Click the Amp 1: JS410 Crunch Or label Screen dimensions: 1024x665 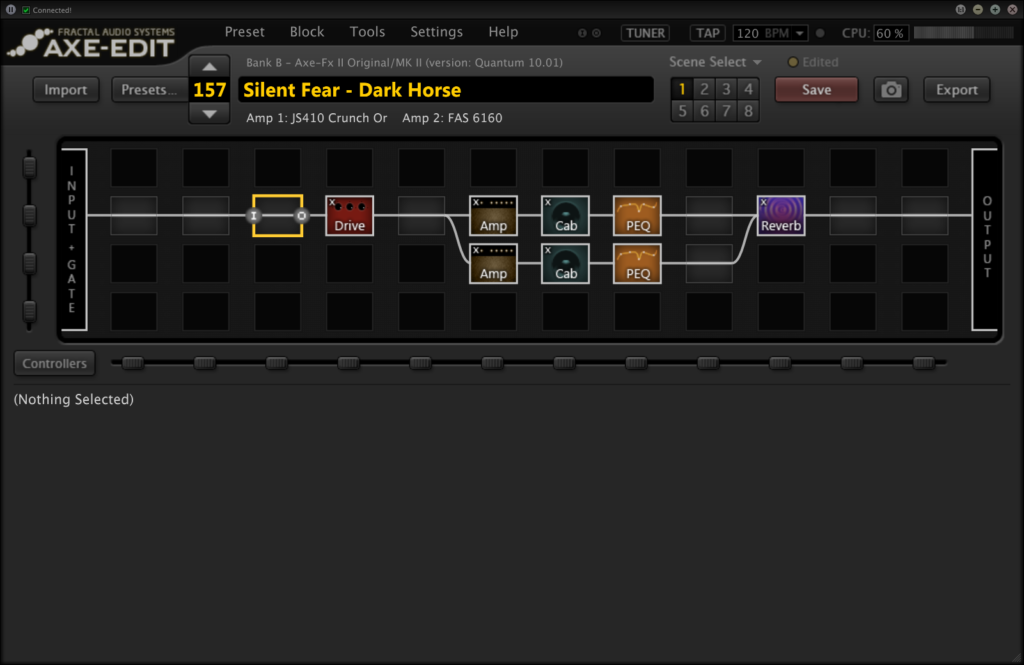[x=317, y=118]
